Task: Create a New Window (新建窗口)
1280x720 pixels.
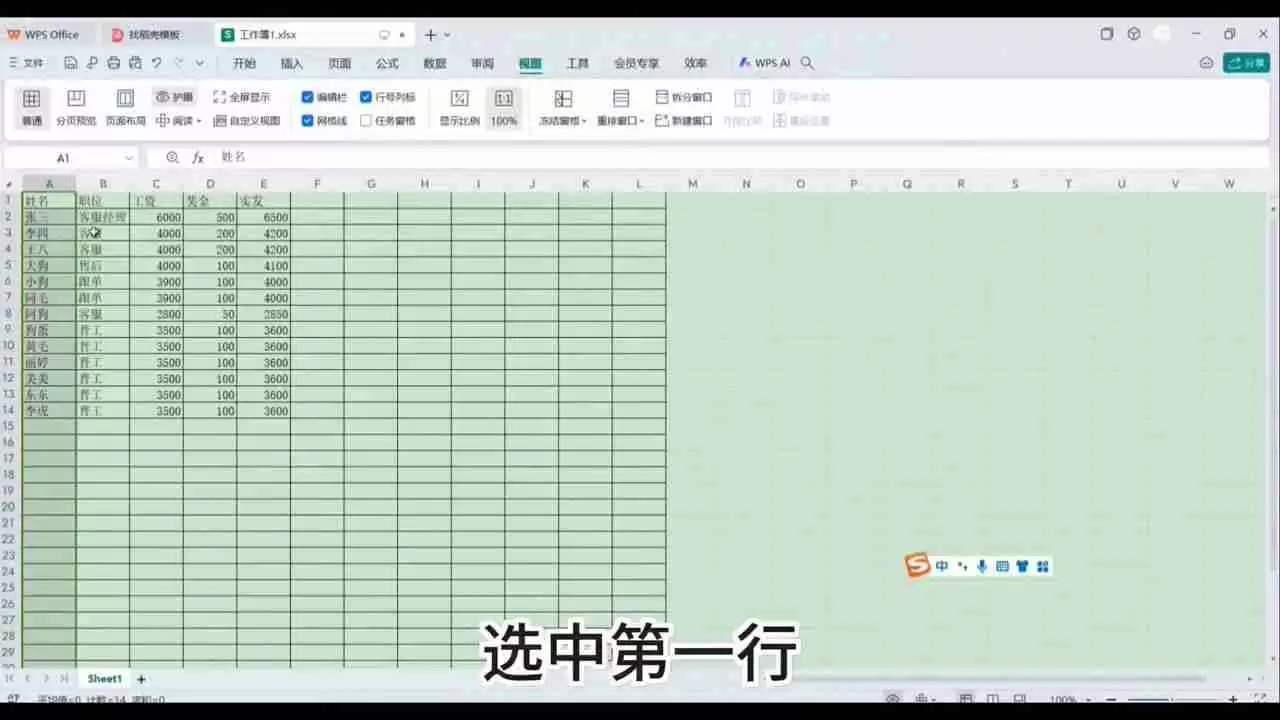Action: click(683, 118)
